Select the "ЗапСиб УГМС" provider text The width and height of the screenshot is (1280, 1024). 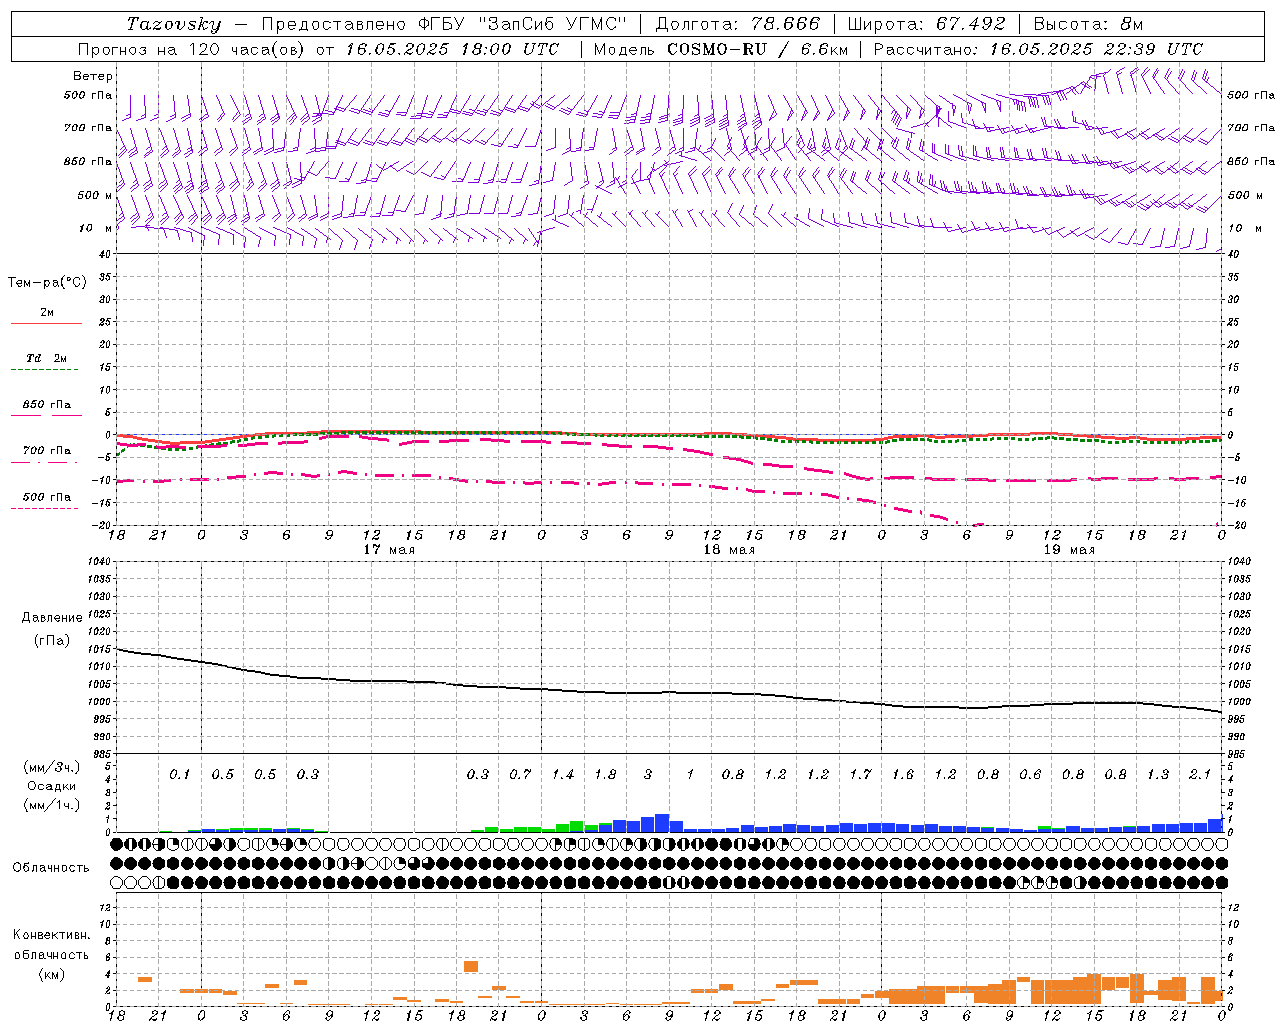click(554, 24)
